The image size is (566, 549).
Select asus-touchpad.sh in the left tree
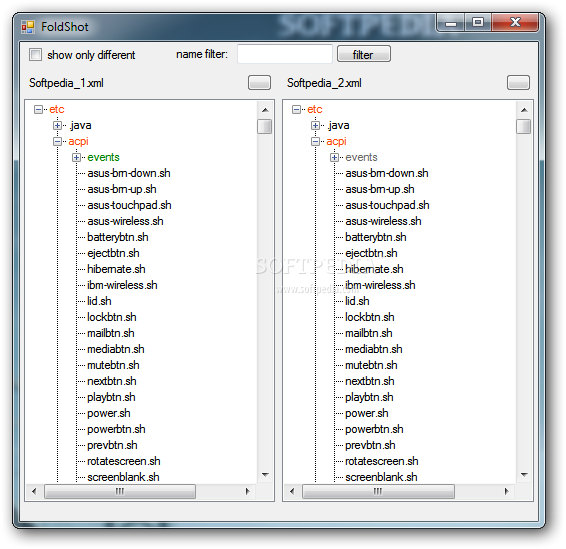(129, 205)
